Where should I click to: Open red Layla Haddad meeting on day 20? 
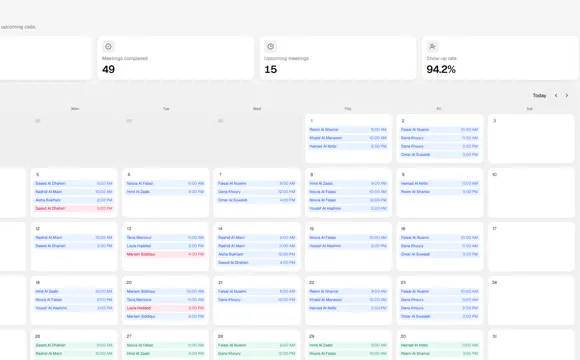165,308
